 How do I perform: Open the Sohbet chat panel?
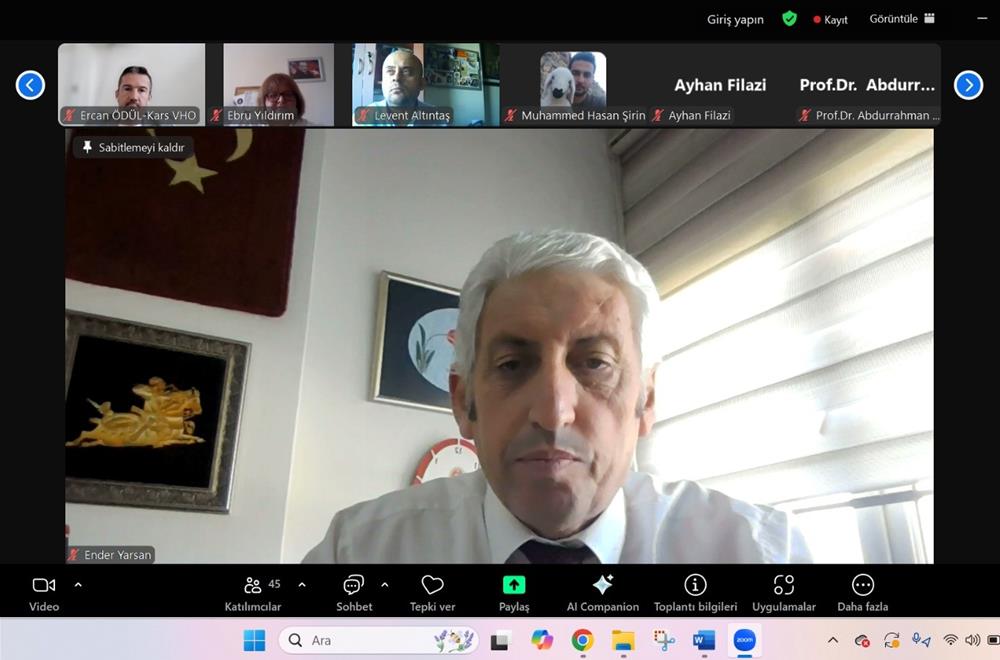354,591
